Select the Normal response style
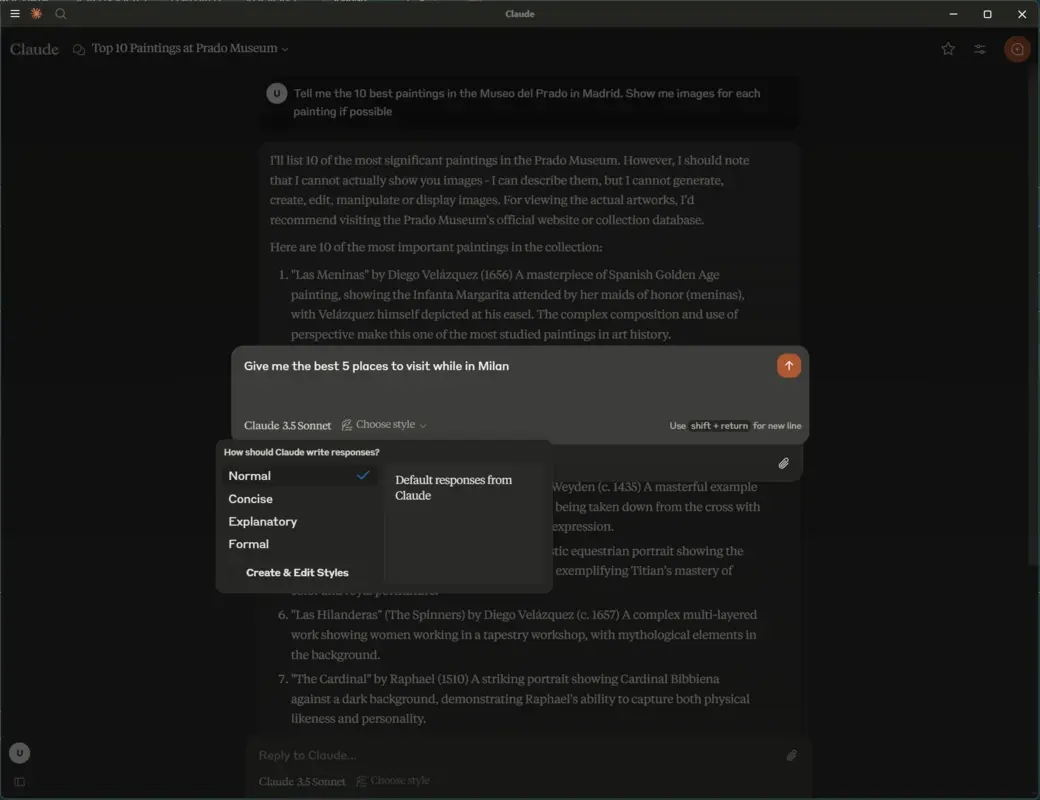 pos(250,475)
